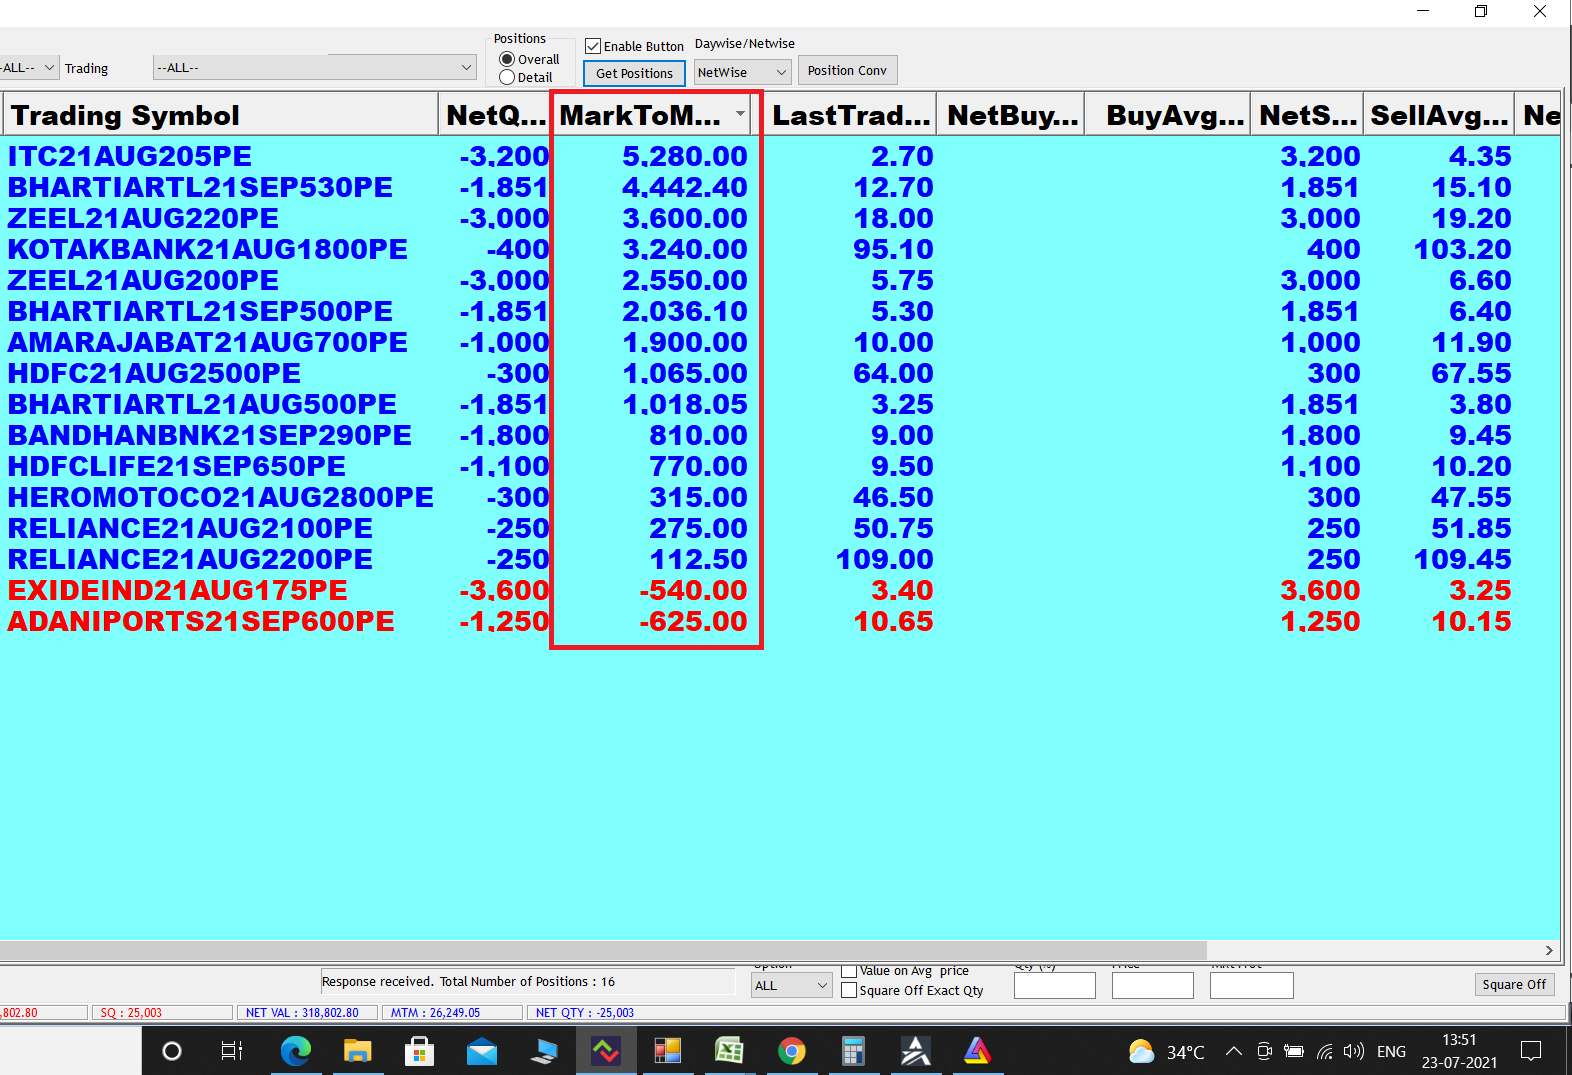Select the AMARAJABAT21AUG700PE position

[x=780, y=342]
